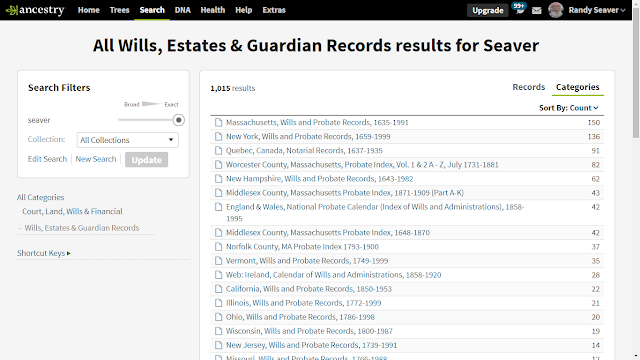Start a New Search

tap(96, 159)
